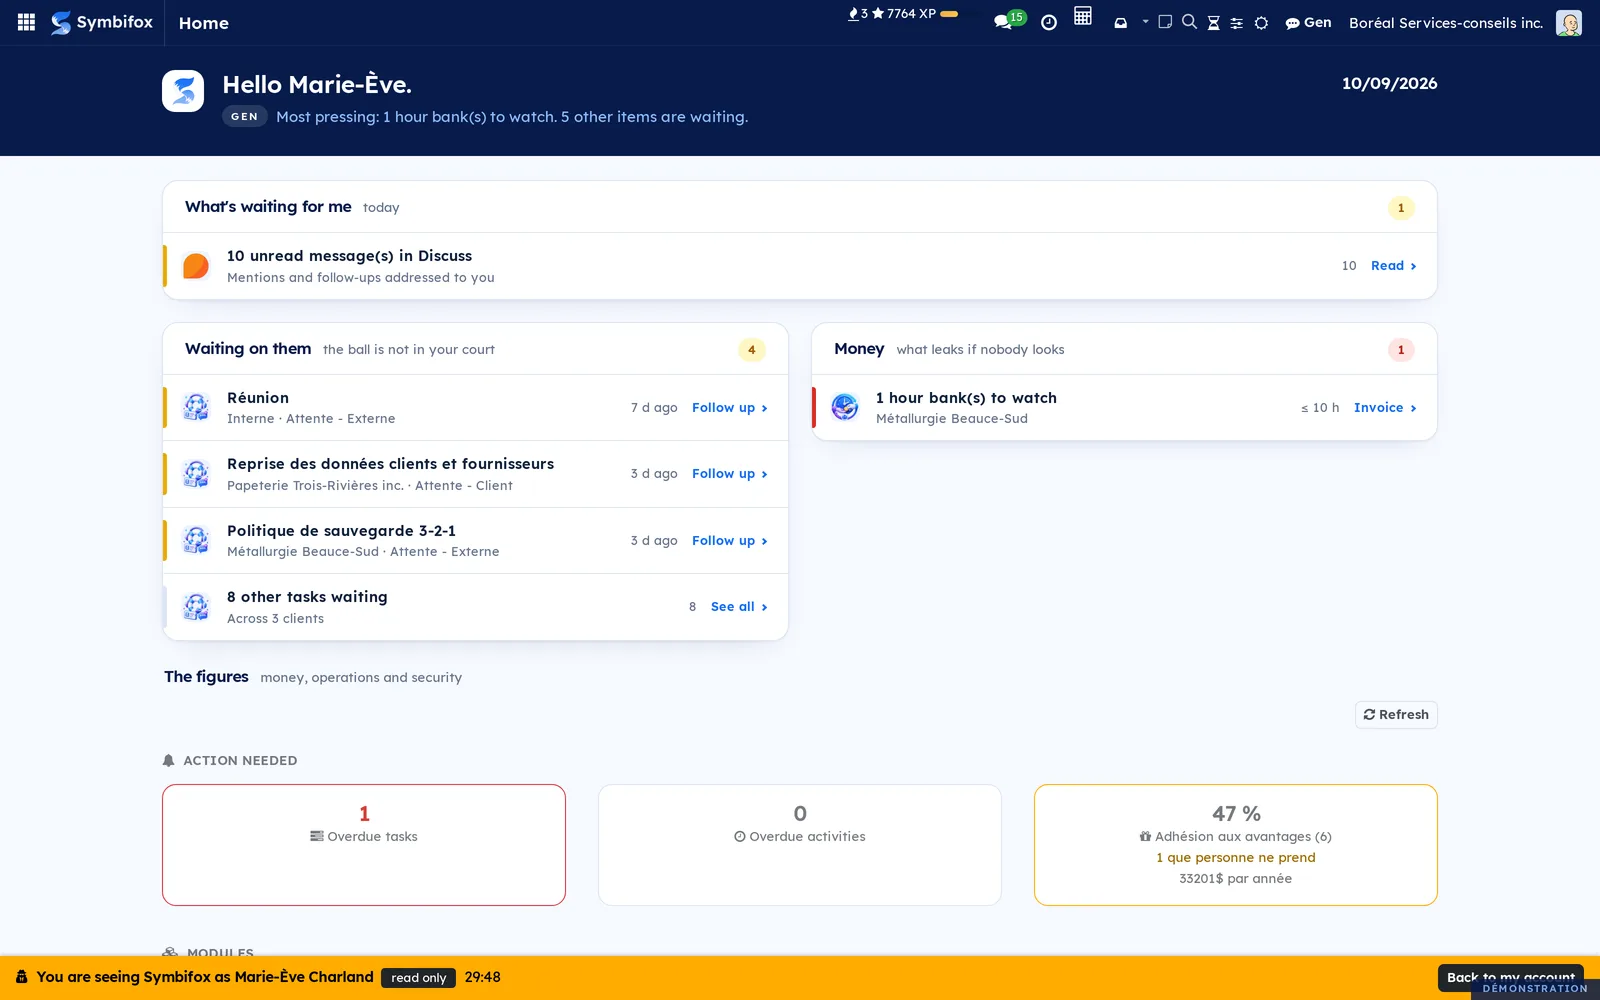
Task: Click the 7764 XP streak indicator
Action: point(903,14)
